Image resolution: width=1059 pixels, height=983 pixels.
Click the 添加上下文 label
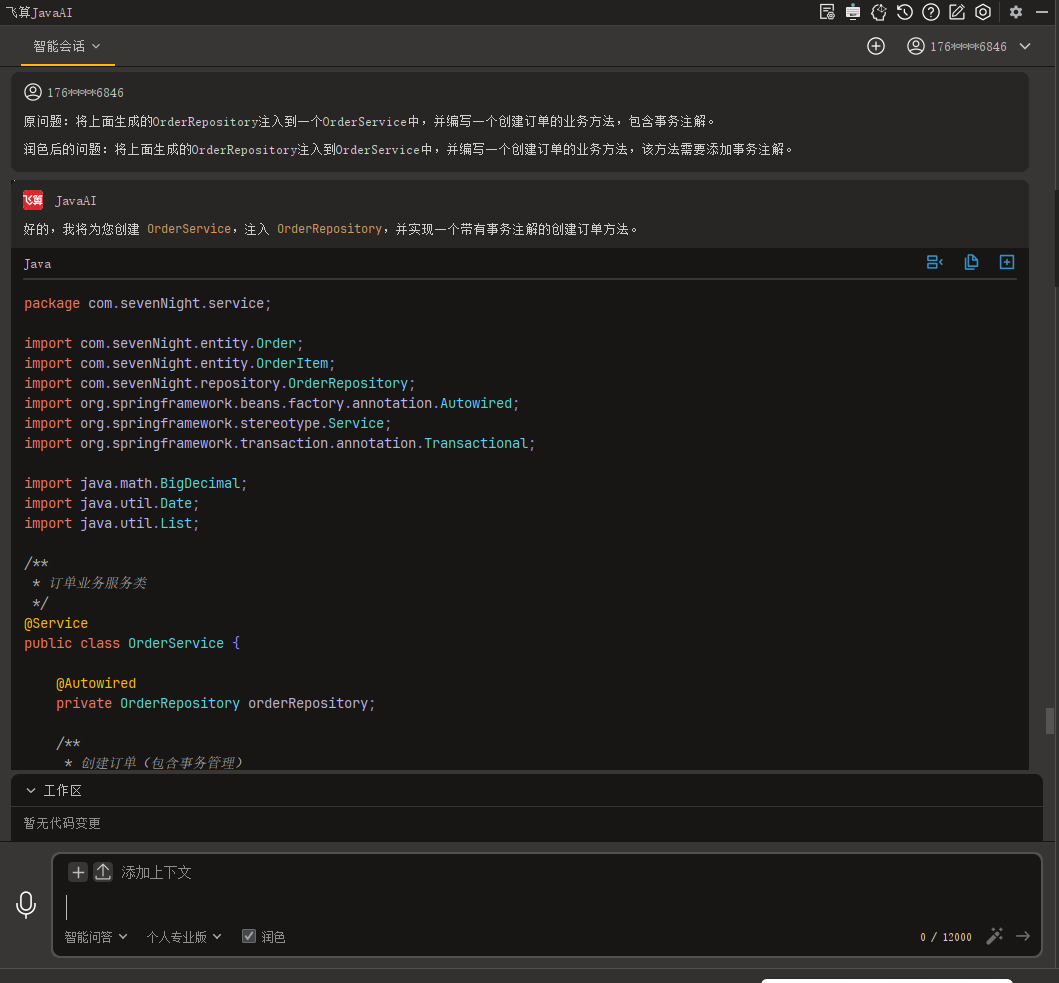tap(156, 872)
